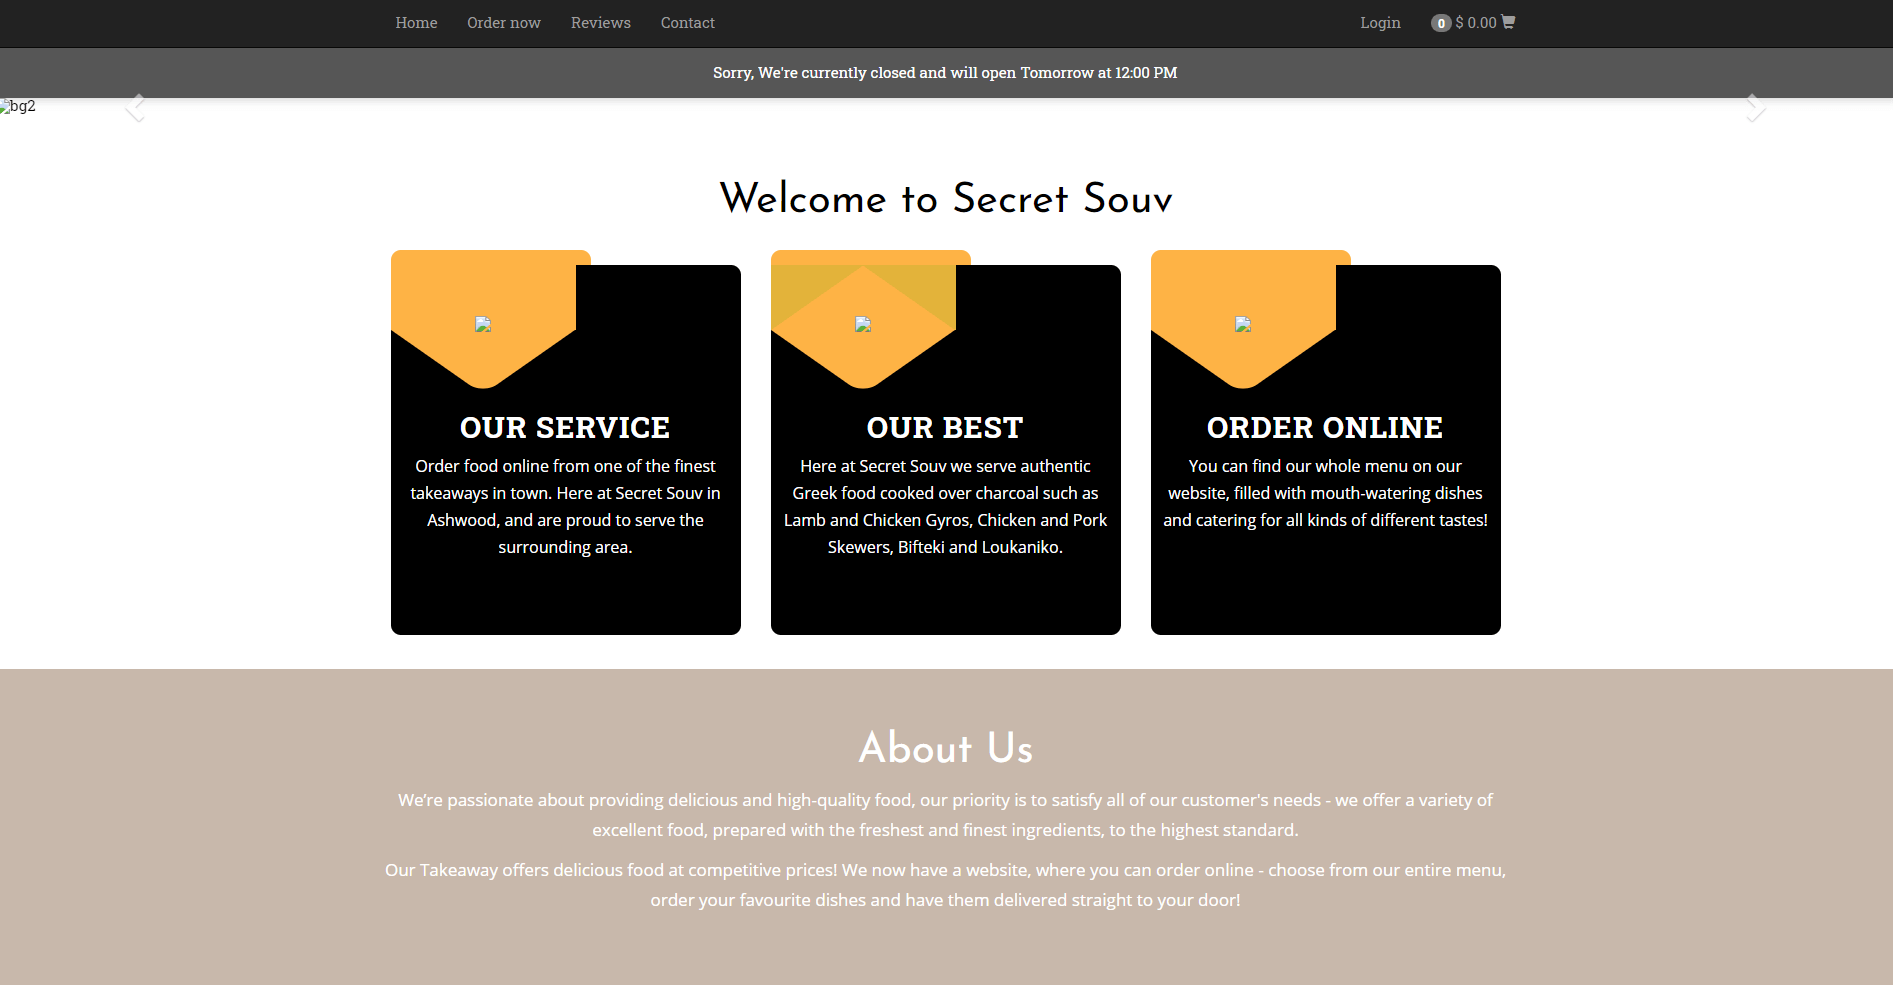The width and height of the screenshot is (1893, 1002).
Task: Click the About Us section heading
Action: (945, 748)
